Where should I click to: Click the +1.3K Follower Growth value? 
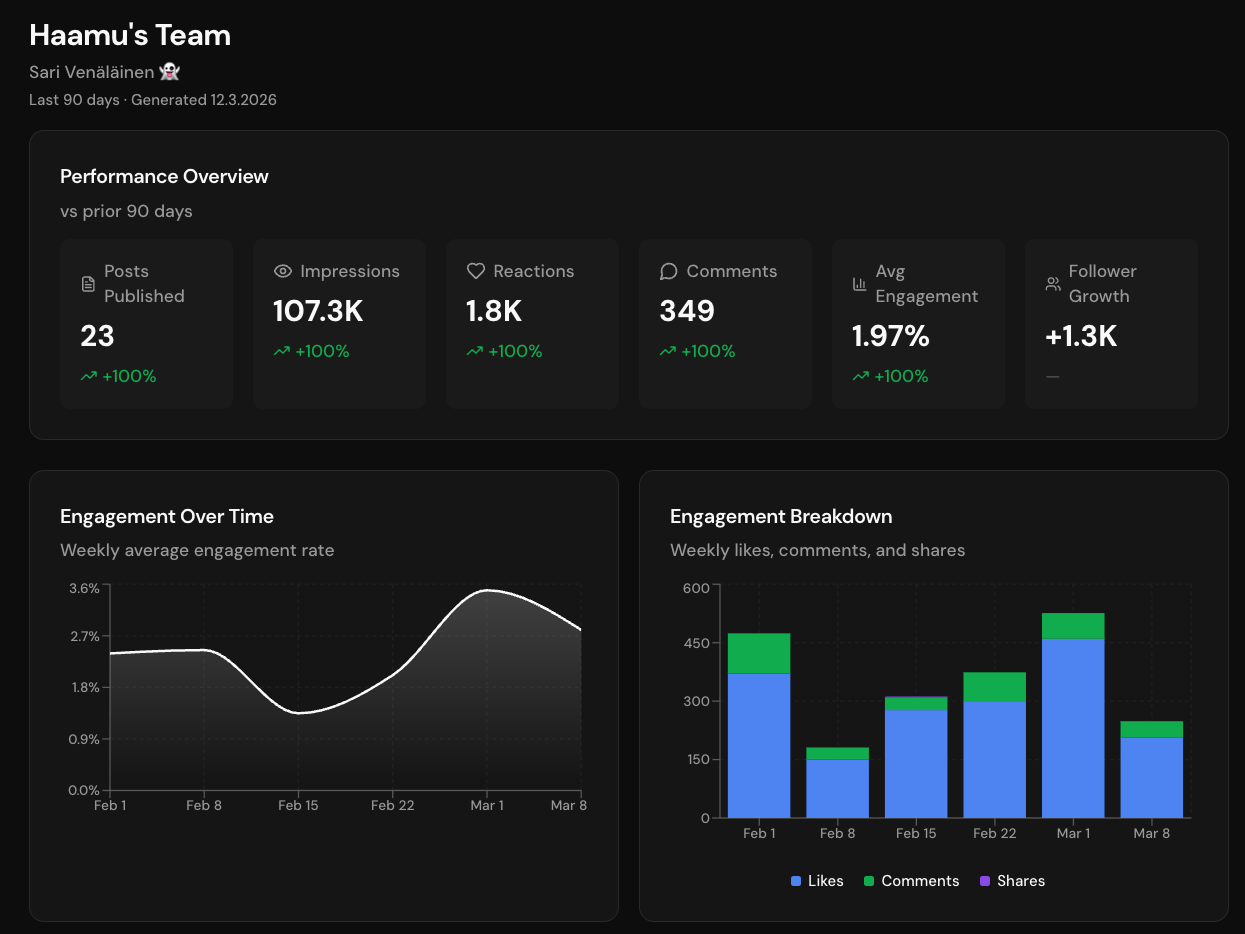click(1079, 337)
